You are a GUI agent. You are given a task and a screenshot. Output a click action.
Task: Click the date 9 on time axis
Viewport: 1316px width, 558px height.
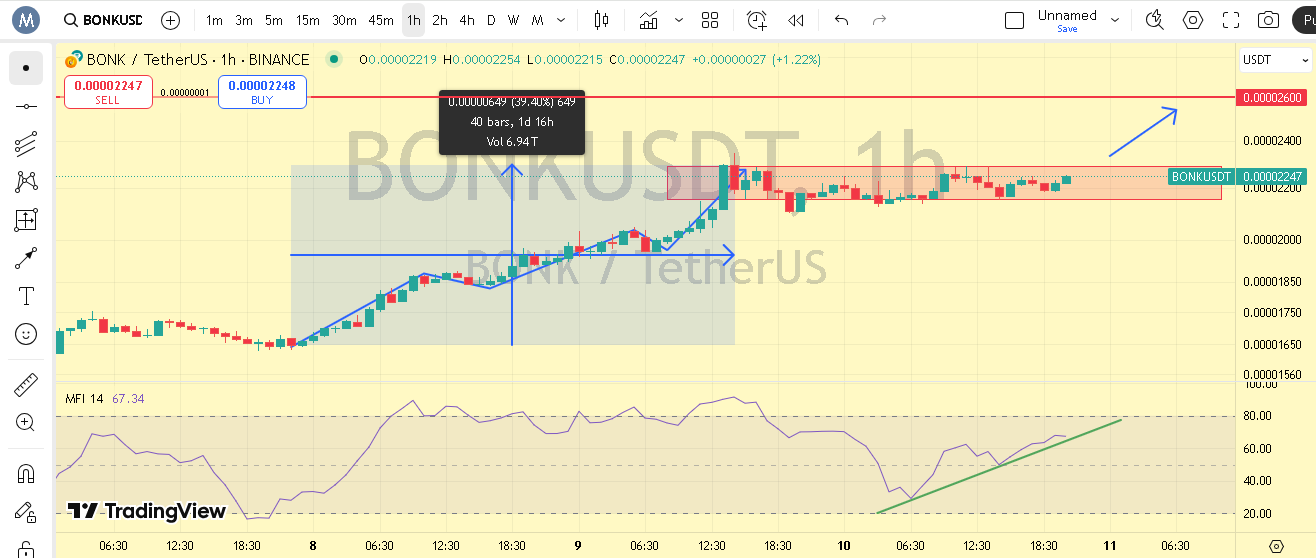click(x=578, y=546)
